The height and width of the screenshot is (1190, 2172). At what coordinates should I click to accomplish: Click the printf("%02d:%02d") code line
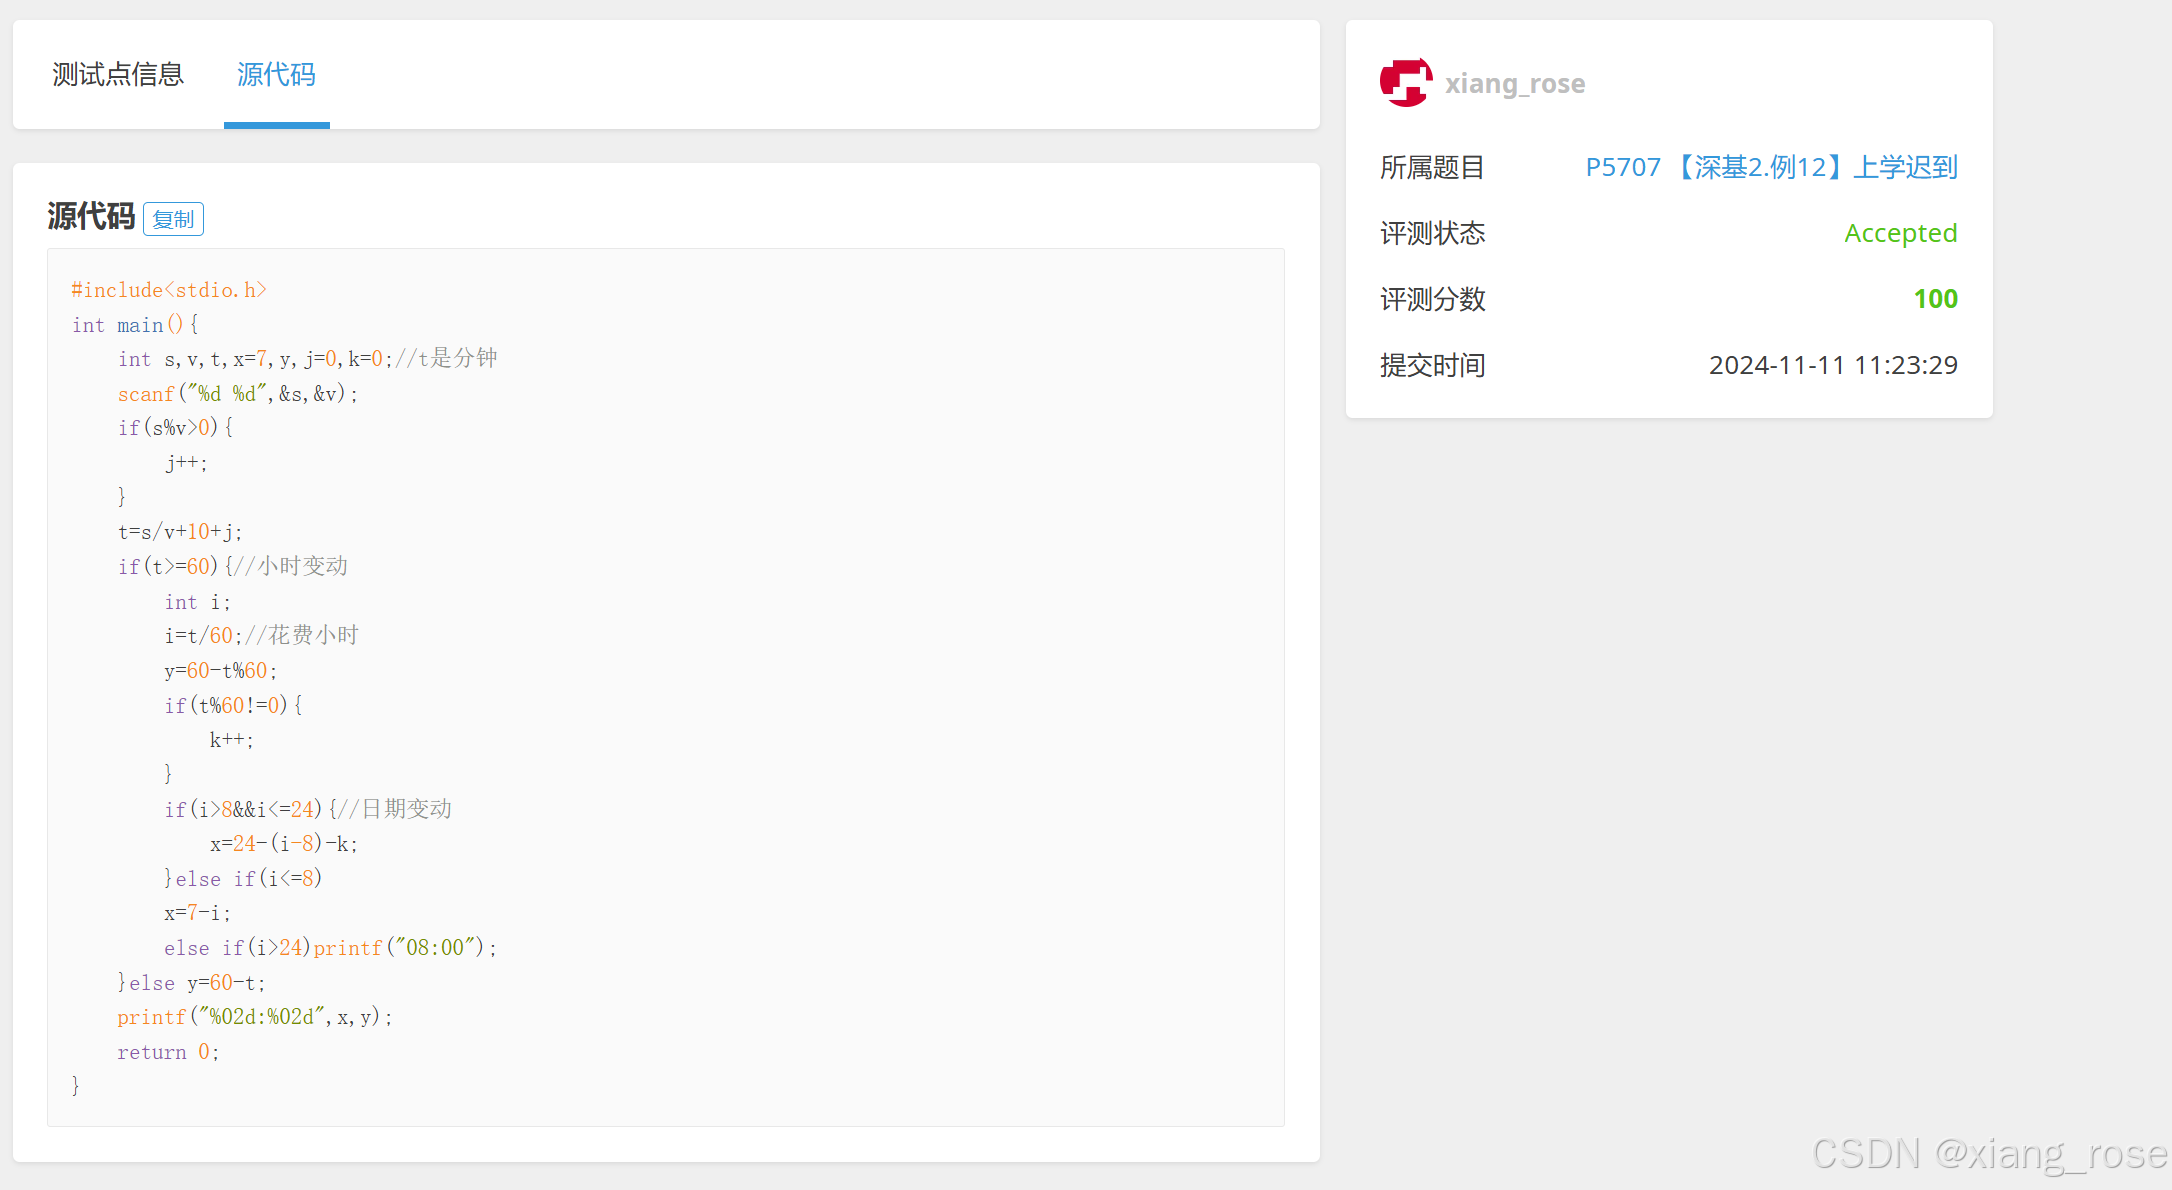(x=254, y=1017)
